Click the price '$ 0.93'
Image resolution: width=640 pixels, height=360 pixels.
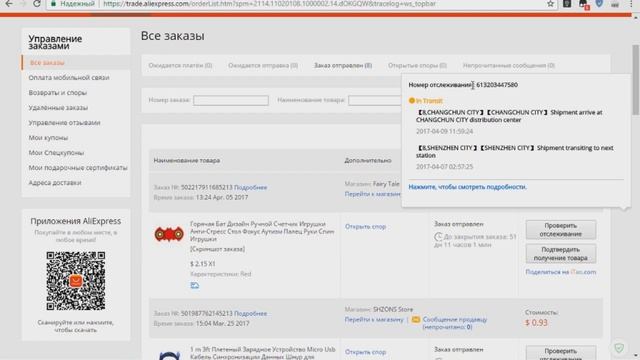pyautogui.click(x=536, y=322)
